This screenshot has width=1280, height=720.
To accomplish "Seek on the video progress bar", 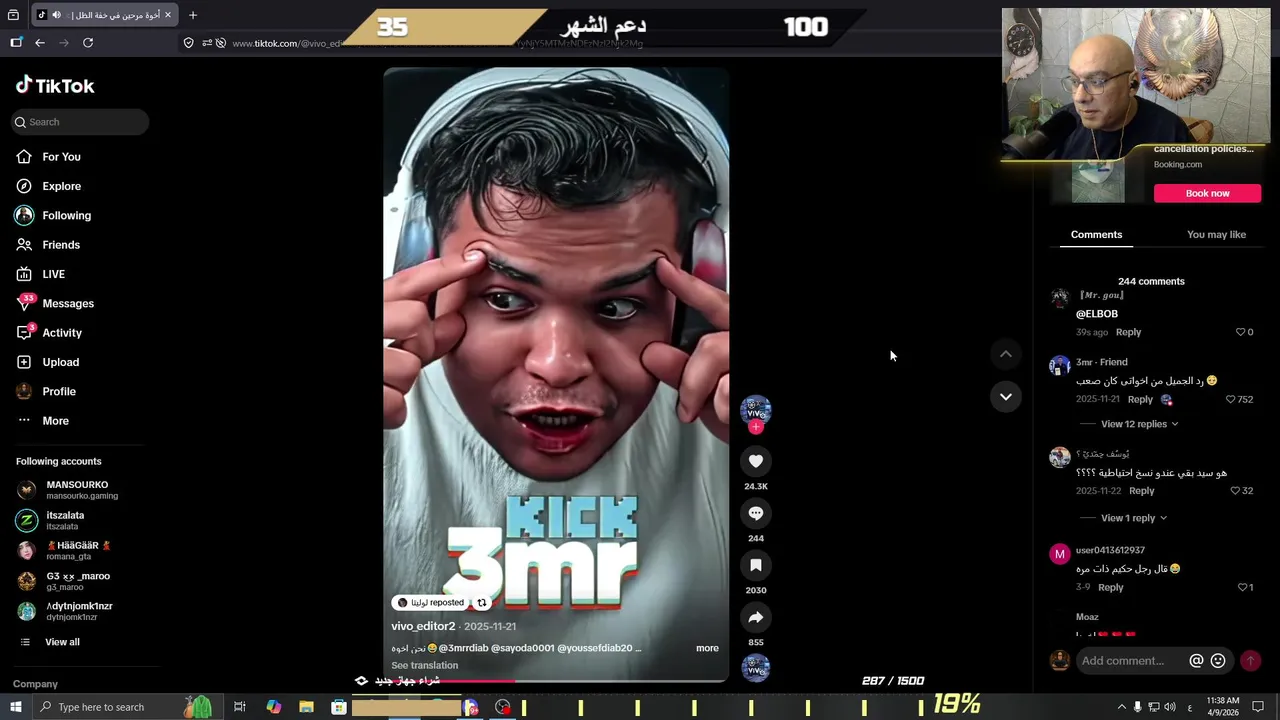I will (x=556, y=680).
